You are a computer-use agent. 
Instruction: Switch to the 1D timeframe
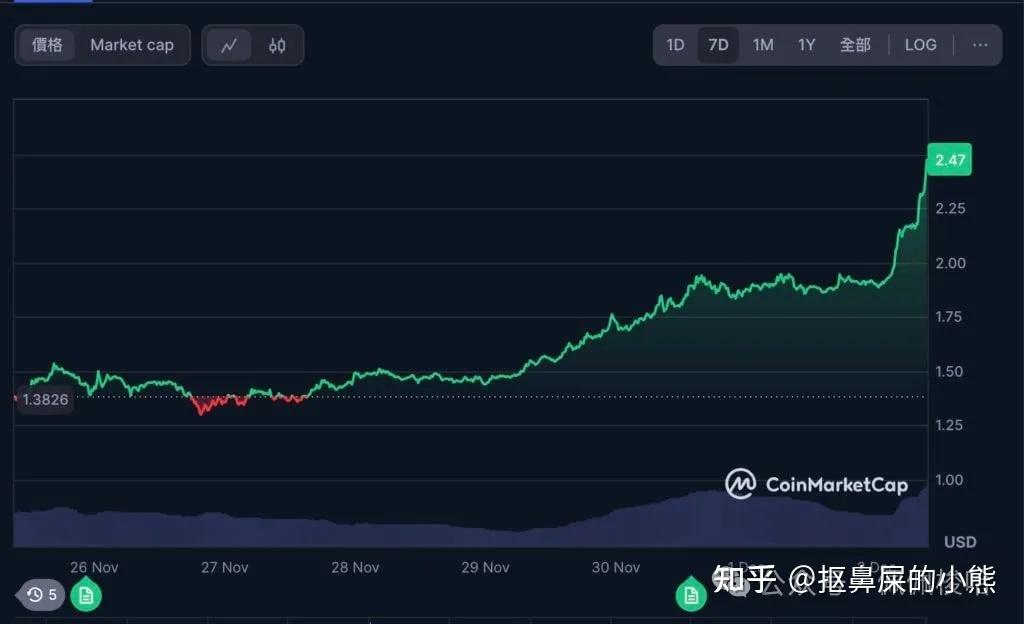pyautogui.click(x=675, y=45)
